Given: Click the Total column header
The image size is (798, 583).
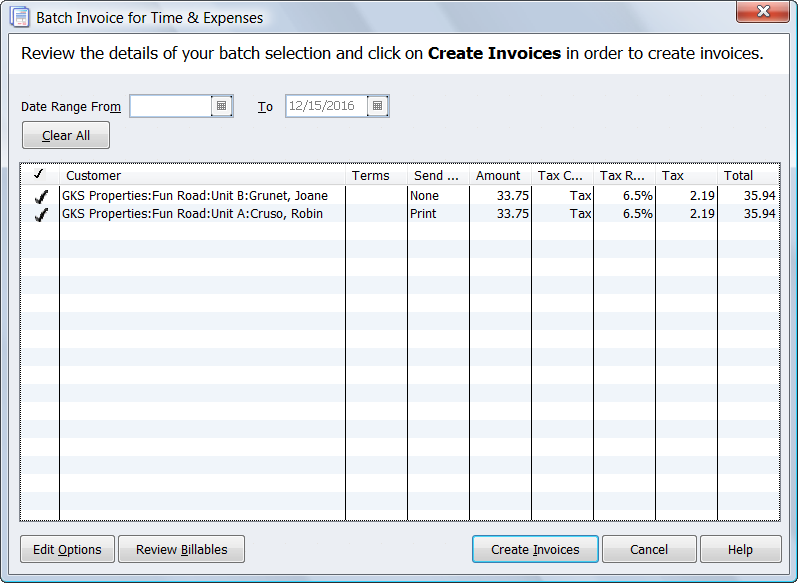Looking at the screenshot, I should 747,176.
